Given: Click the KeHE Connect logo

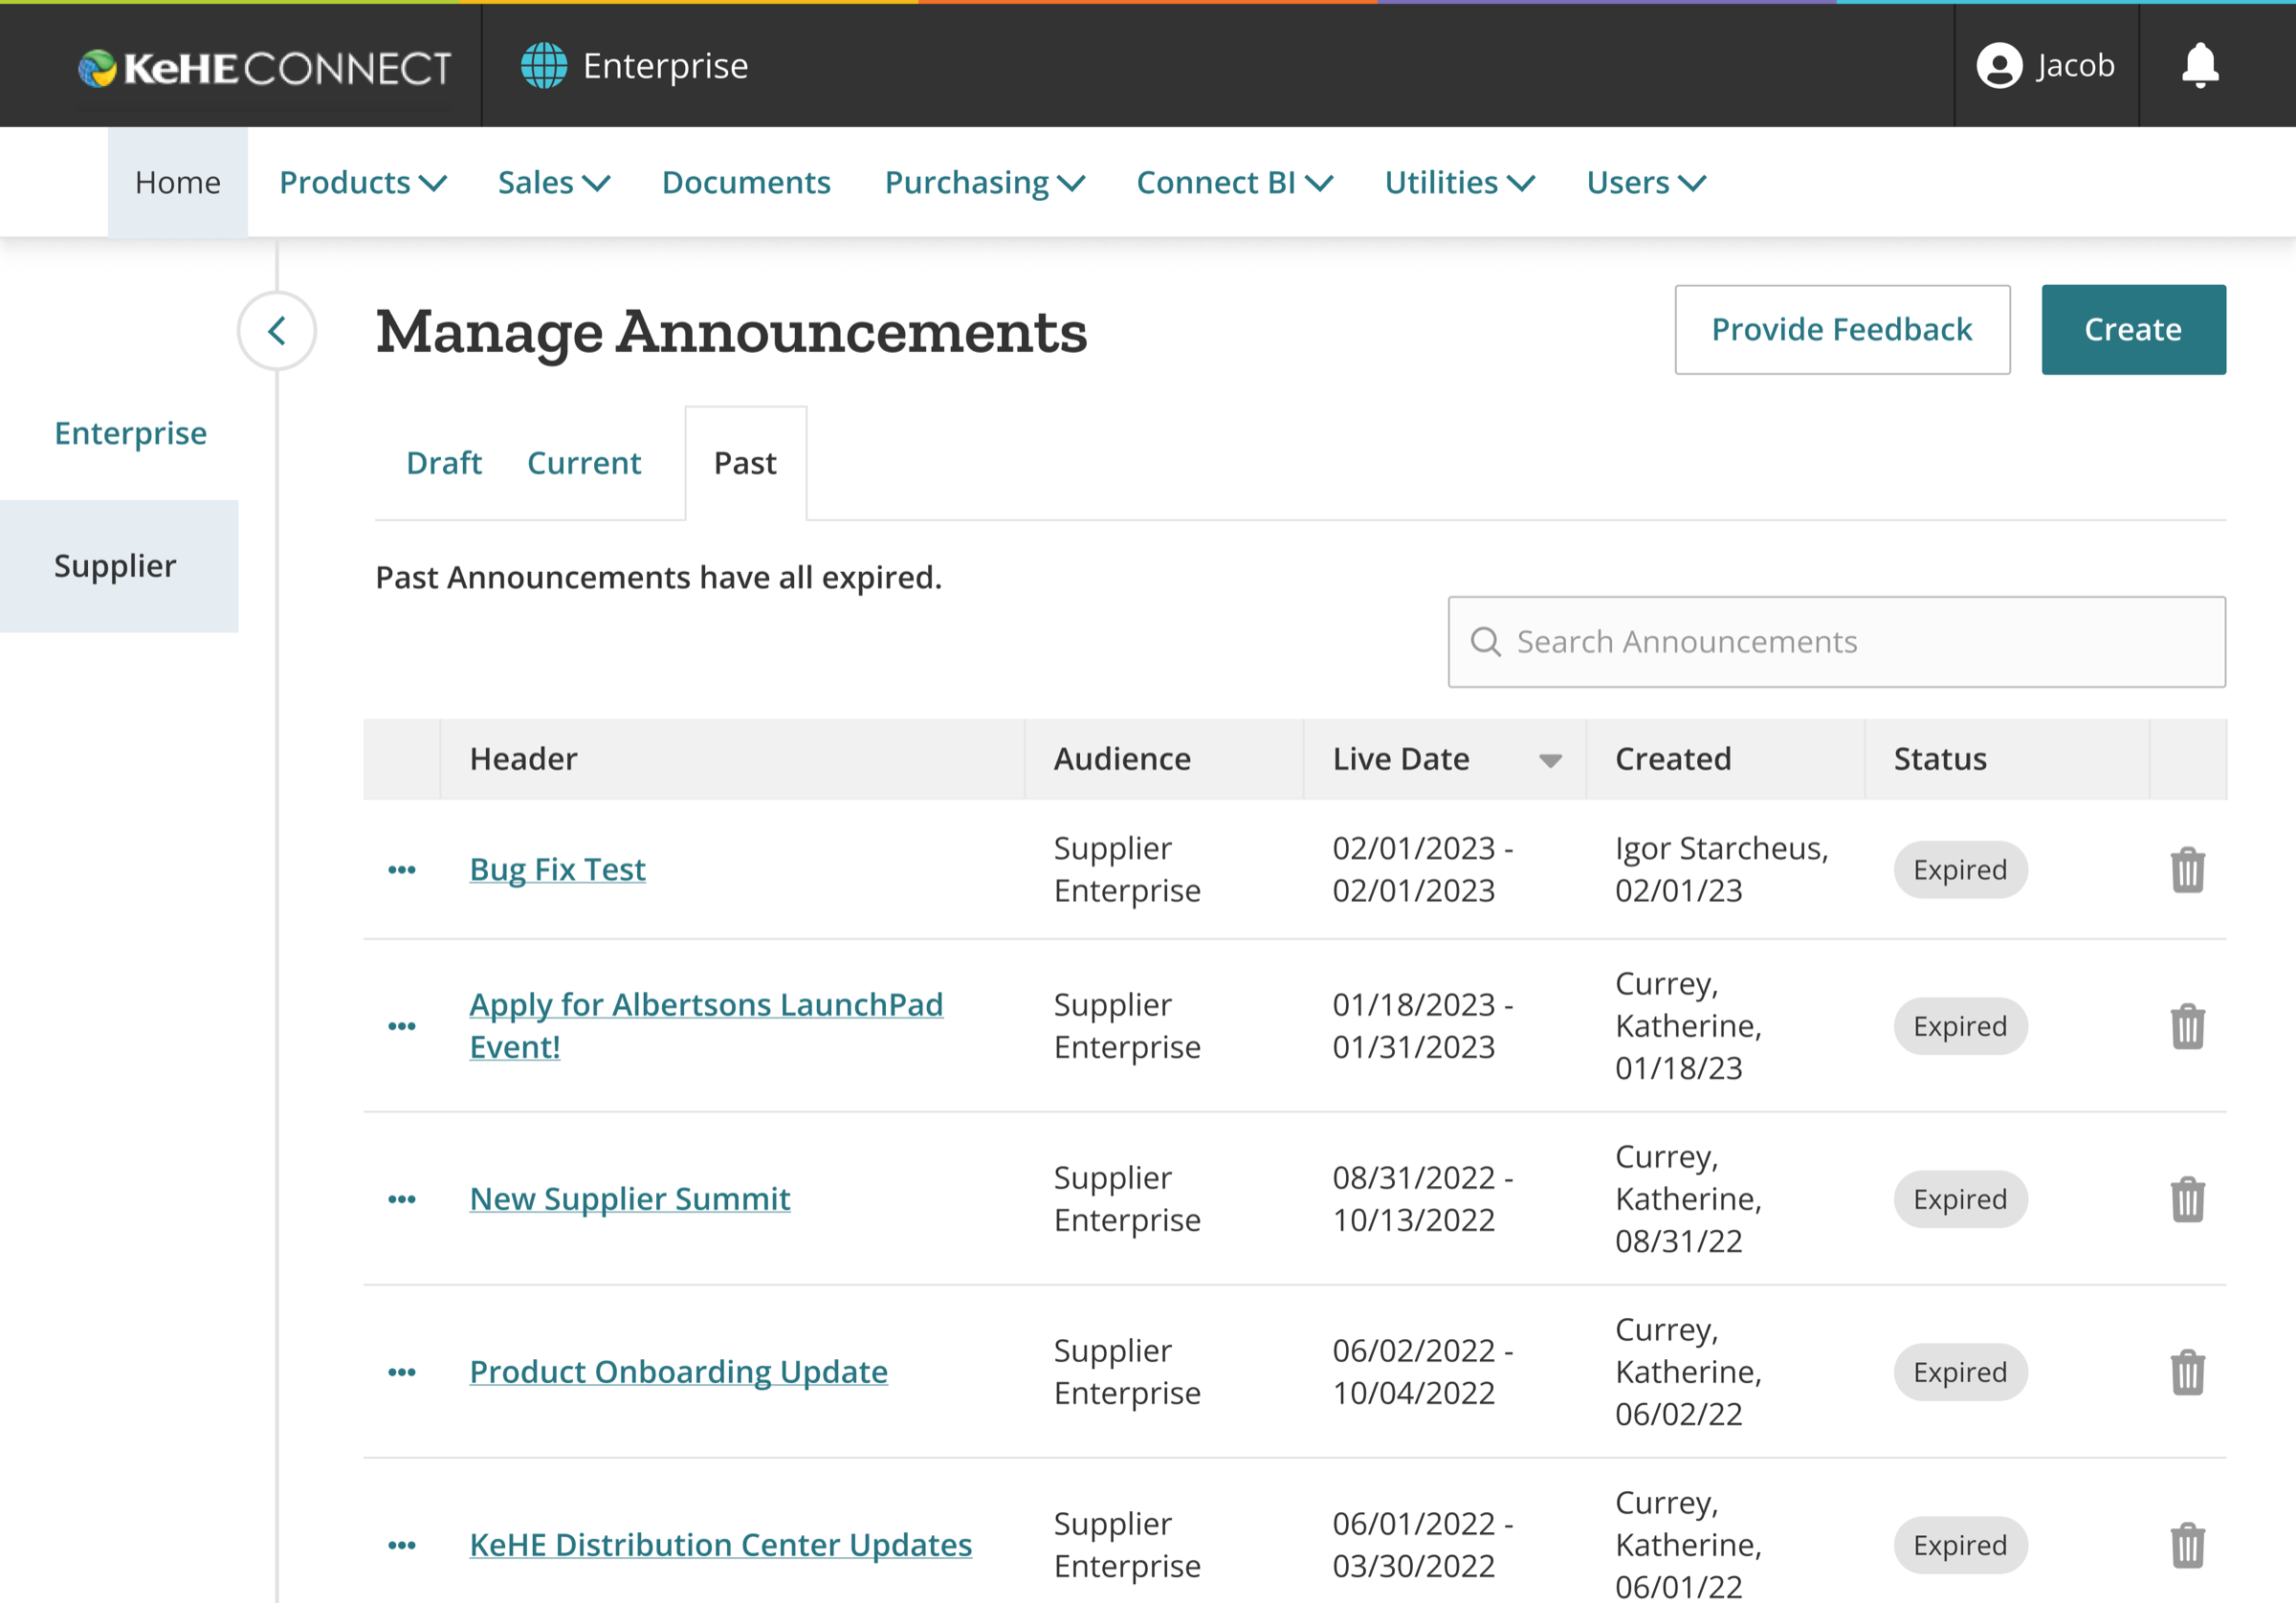Looking at the screenshot, I should tap(265, 67).
